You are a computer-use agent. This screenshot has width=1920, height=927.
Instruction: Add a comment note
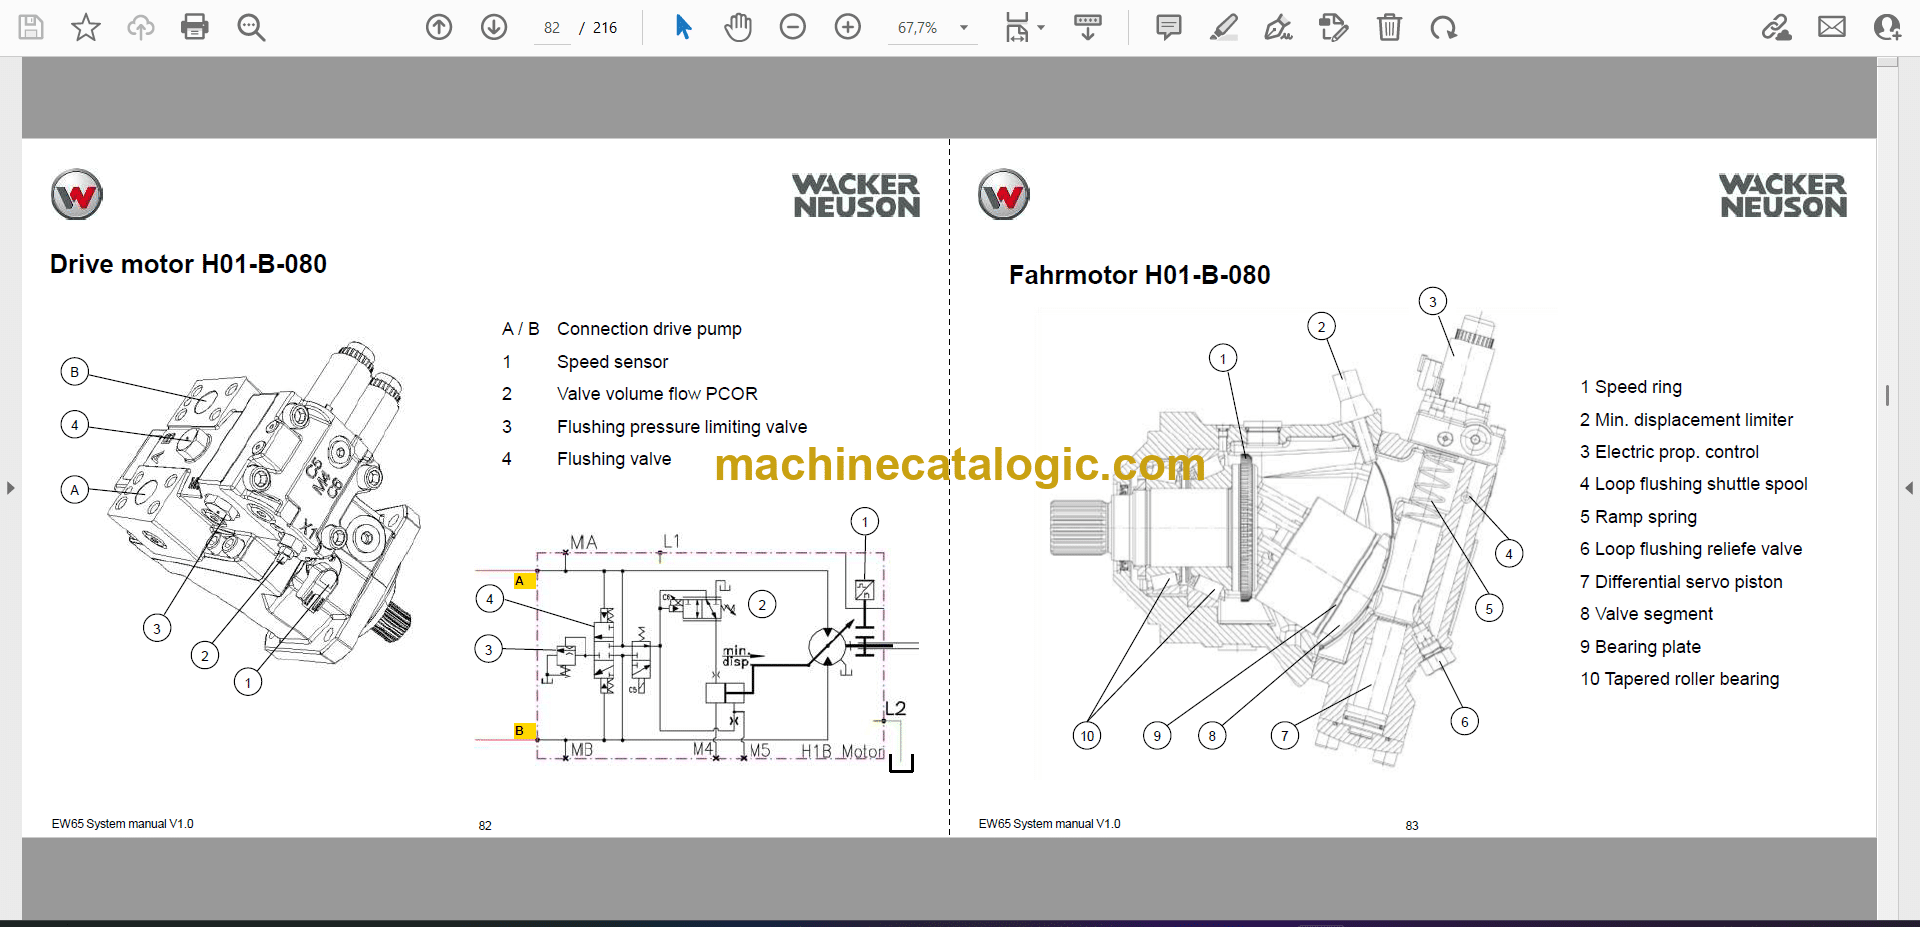[1168, 27]
